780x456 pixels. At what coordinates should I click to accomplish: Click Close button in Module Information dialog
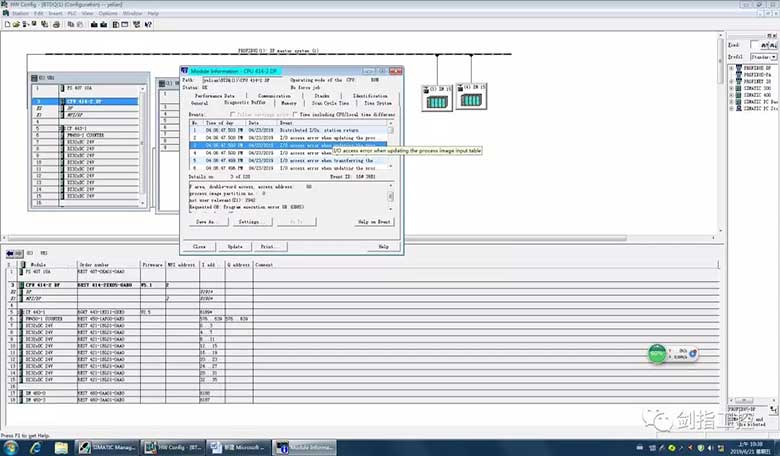pyautogui.click(x=199, y=247)
